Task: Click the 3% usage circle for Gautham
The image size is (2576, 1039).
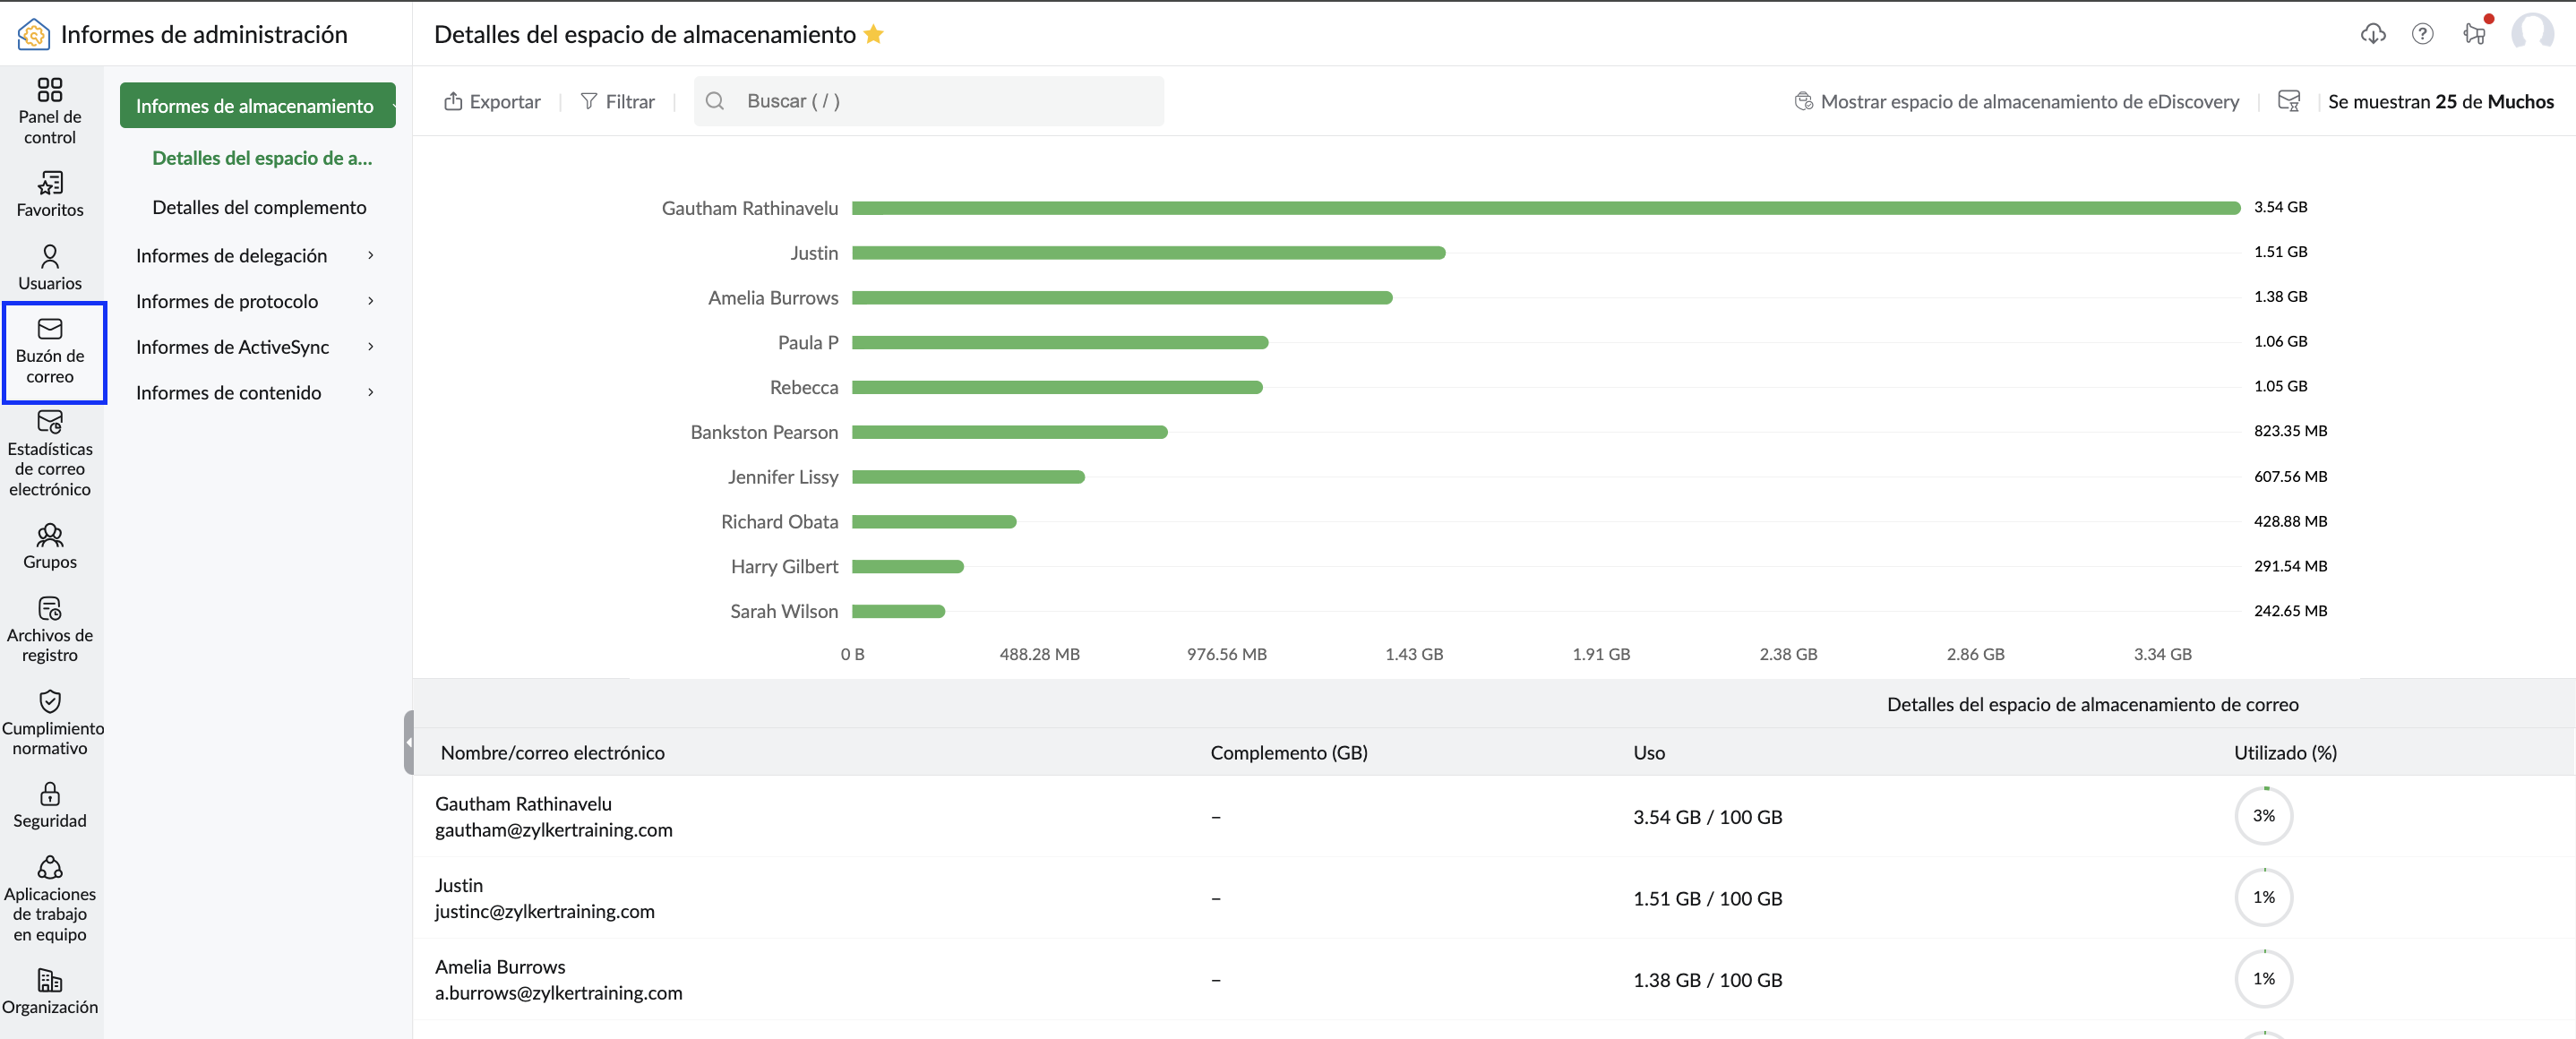Action: (2263, 816)
